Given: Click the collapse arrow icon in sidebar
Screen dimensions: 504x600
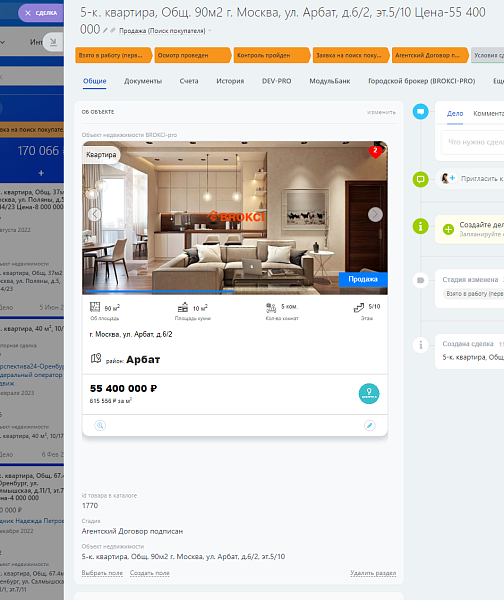Looking at the screenshot, I should coord(53,42).
